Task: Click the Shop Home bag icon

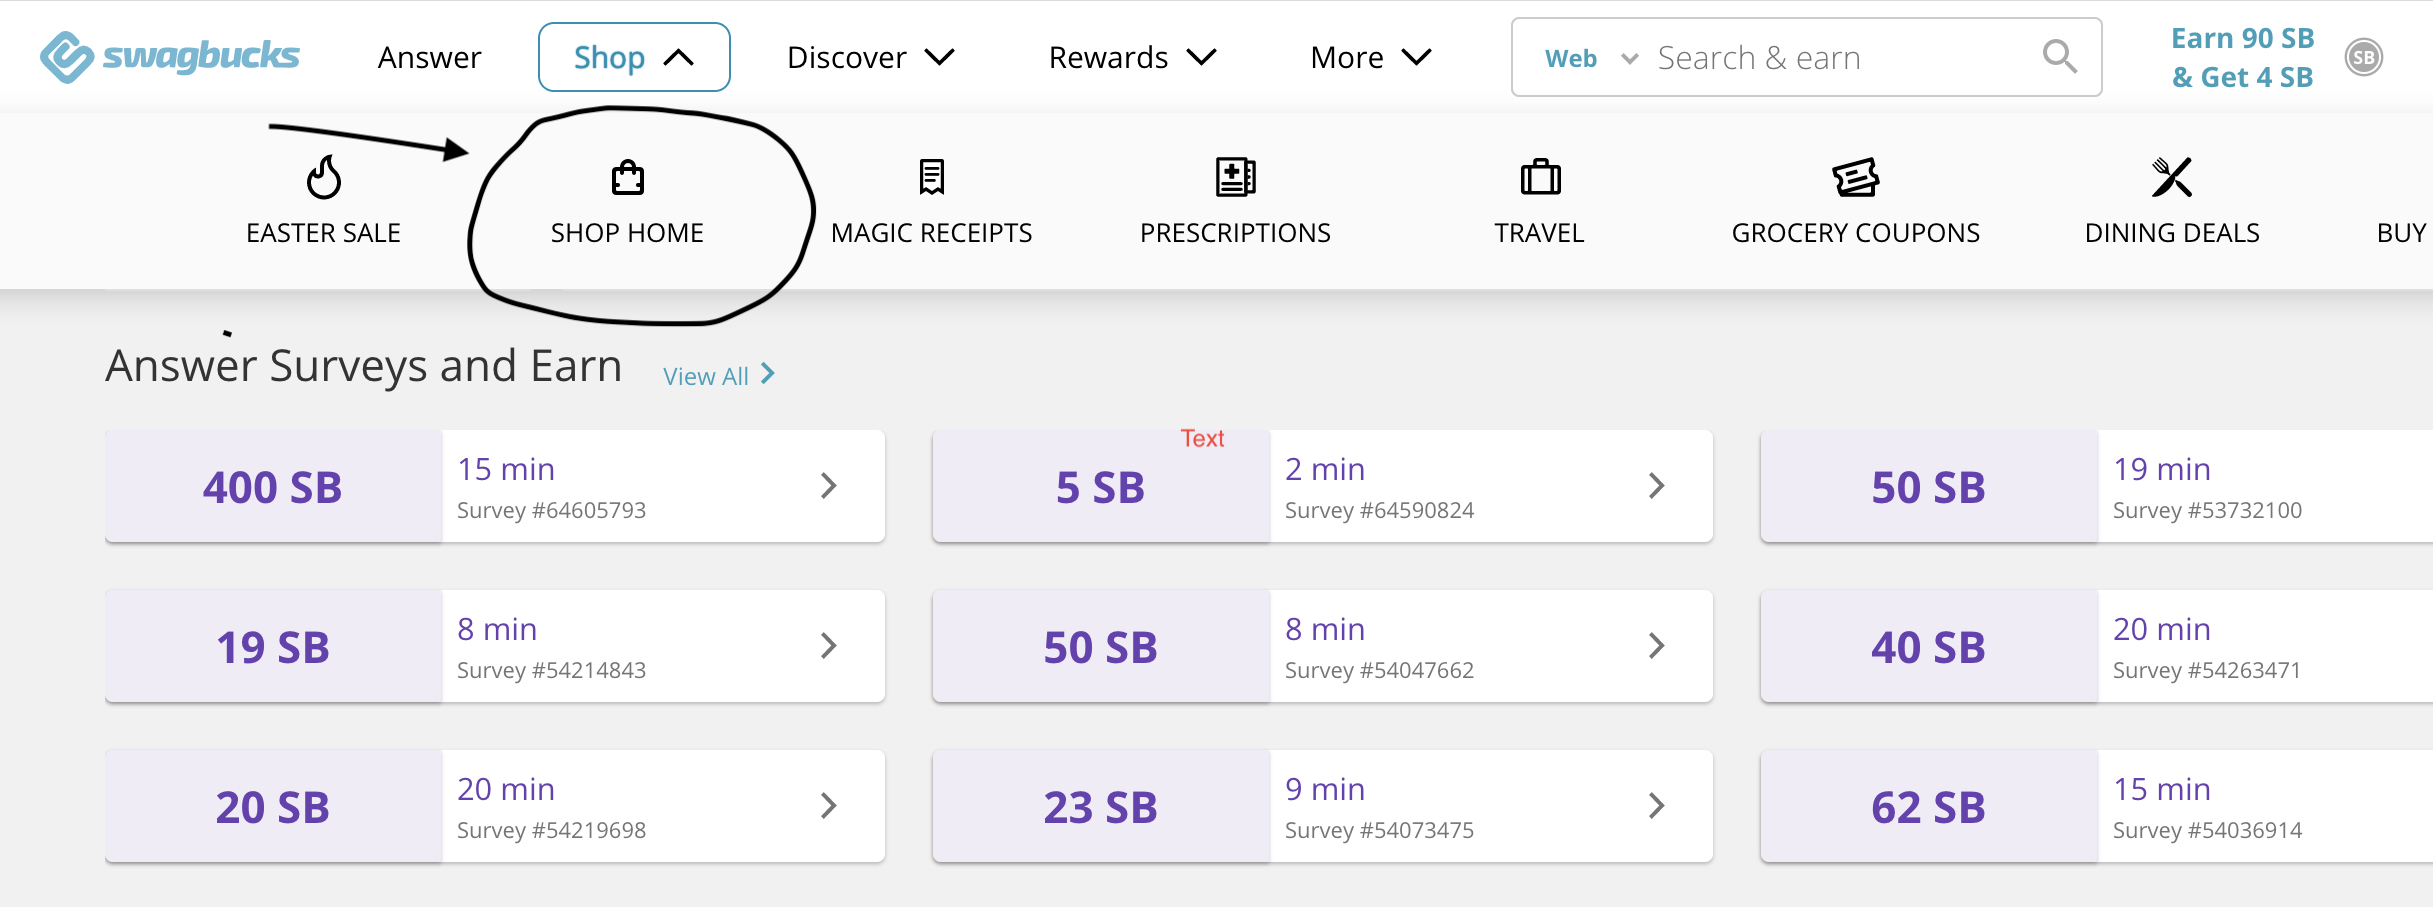Action: point(627,178)
